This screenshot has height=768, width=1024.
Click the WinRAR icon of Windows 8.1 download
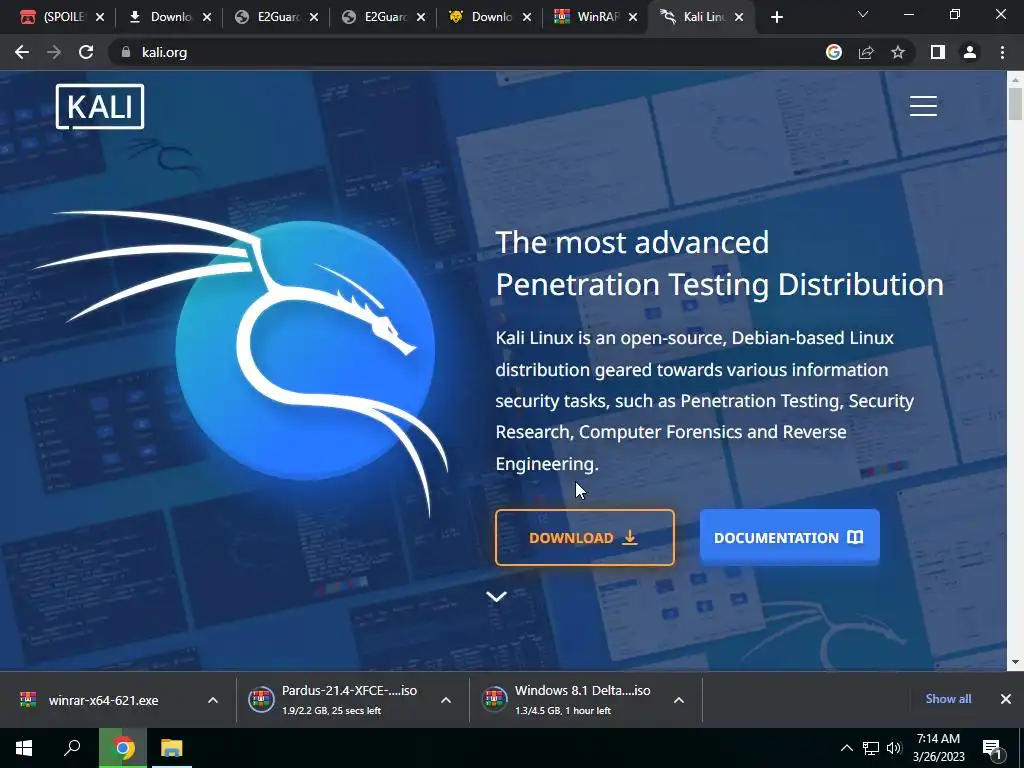pos(494,700)
